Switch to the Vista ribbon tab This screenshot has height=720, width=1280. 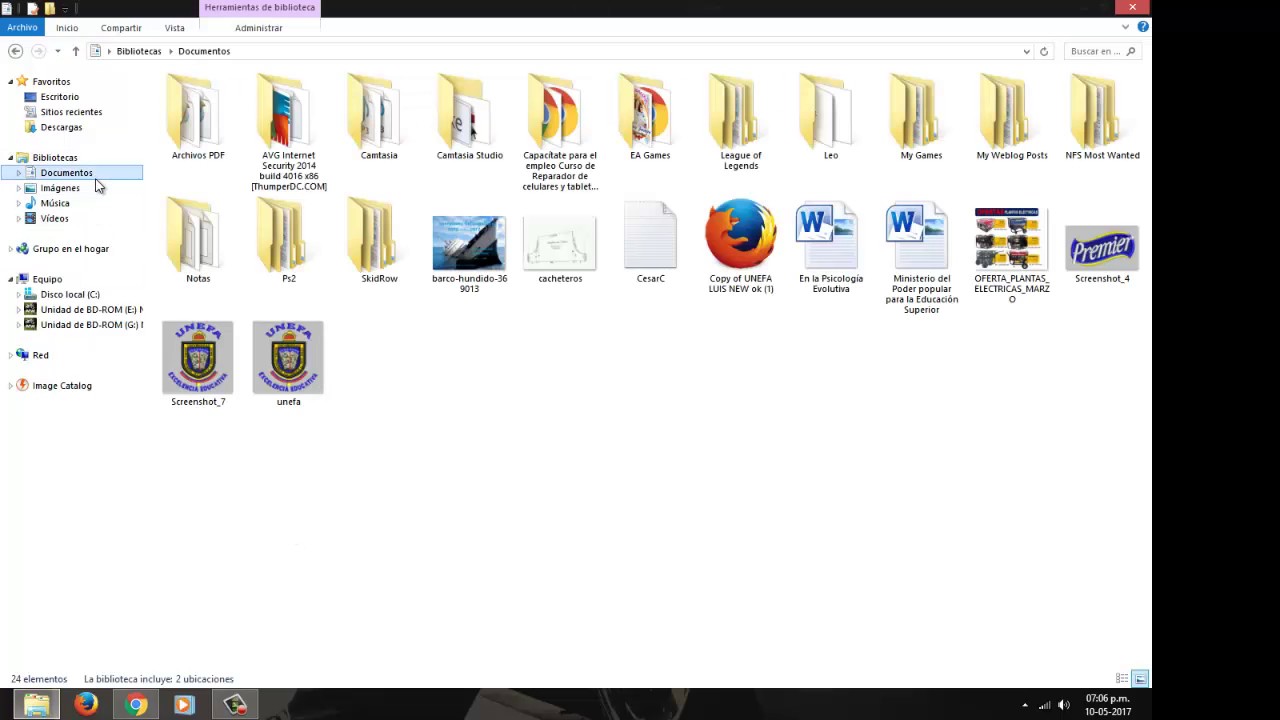click(x=175, y=28)
